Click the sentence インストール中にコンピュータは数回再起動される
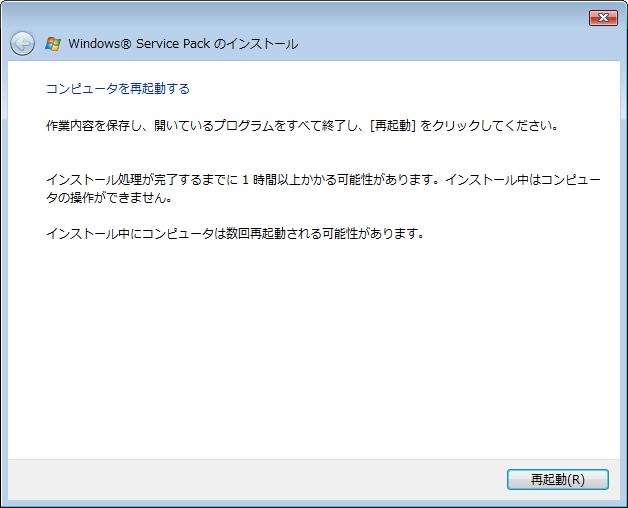The image size is (628, 508). click(x=235, y=233)
